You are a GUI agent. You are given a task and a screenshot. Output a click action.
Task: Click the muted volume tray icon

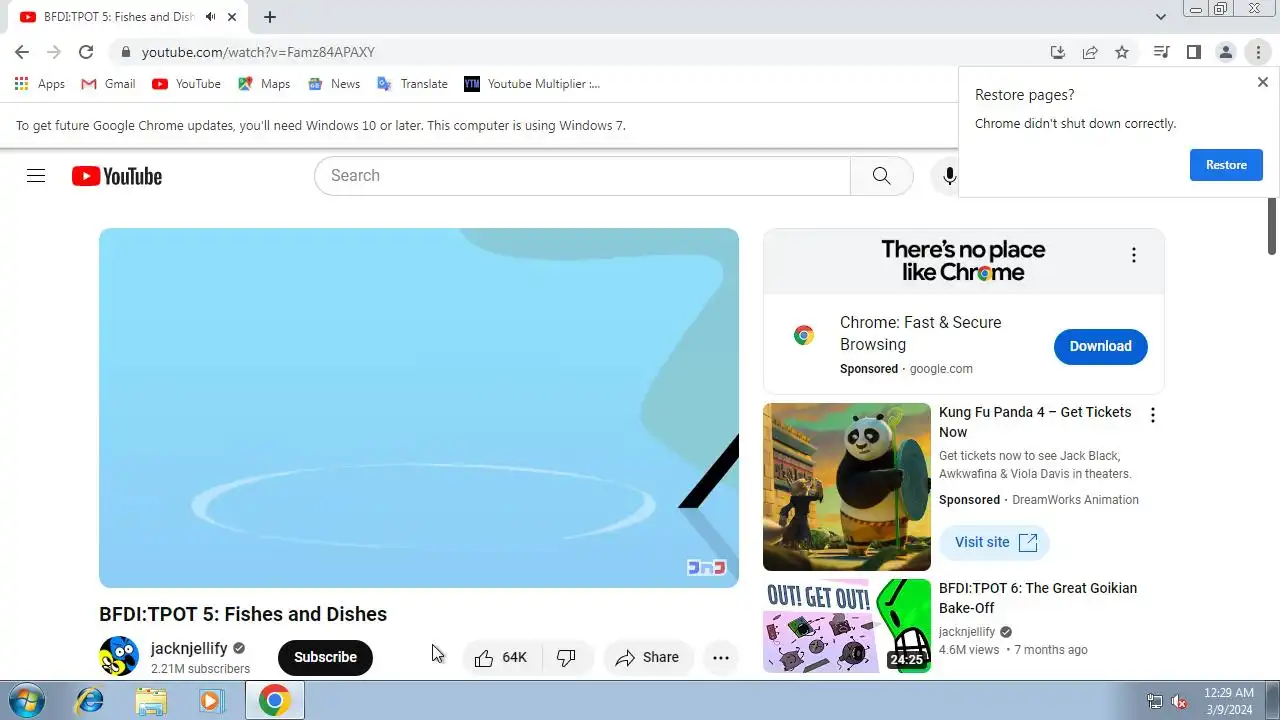click(x=1179, y=702)
